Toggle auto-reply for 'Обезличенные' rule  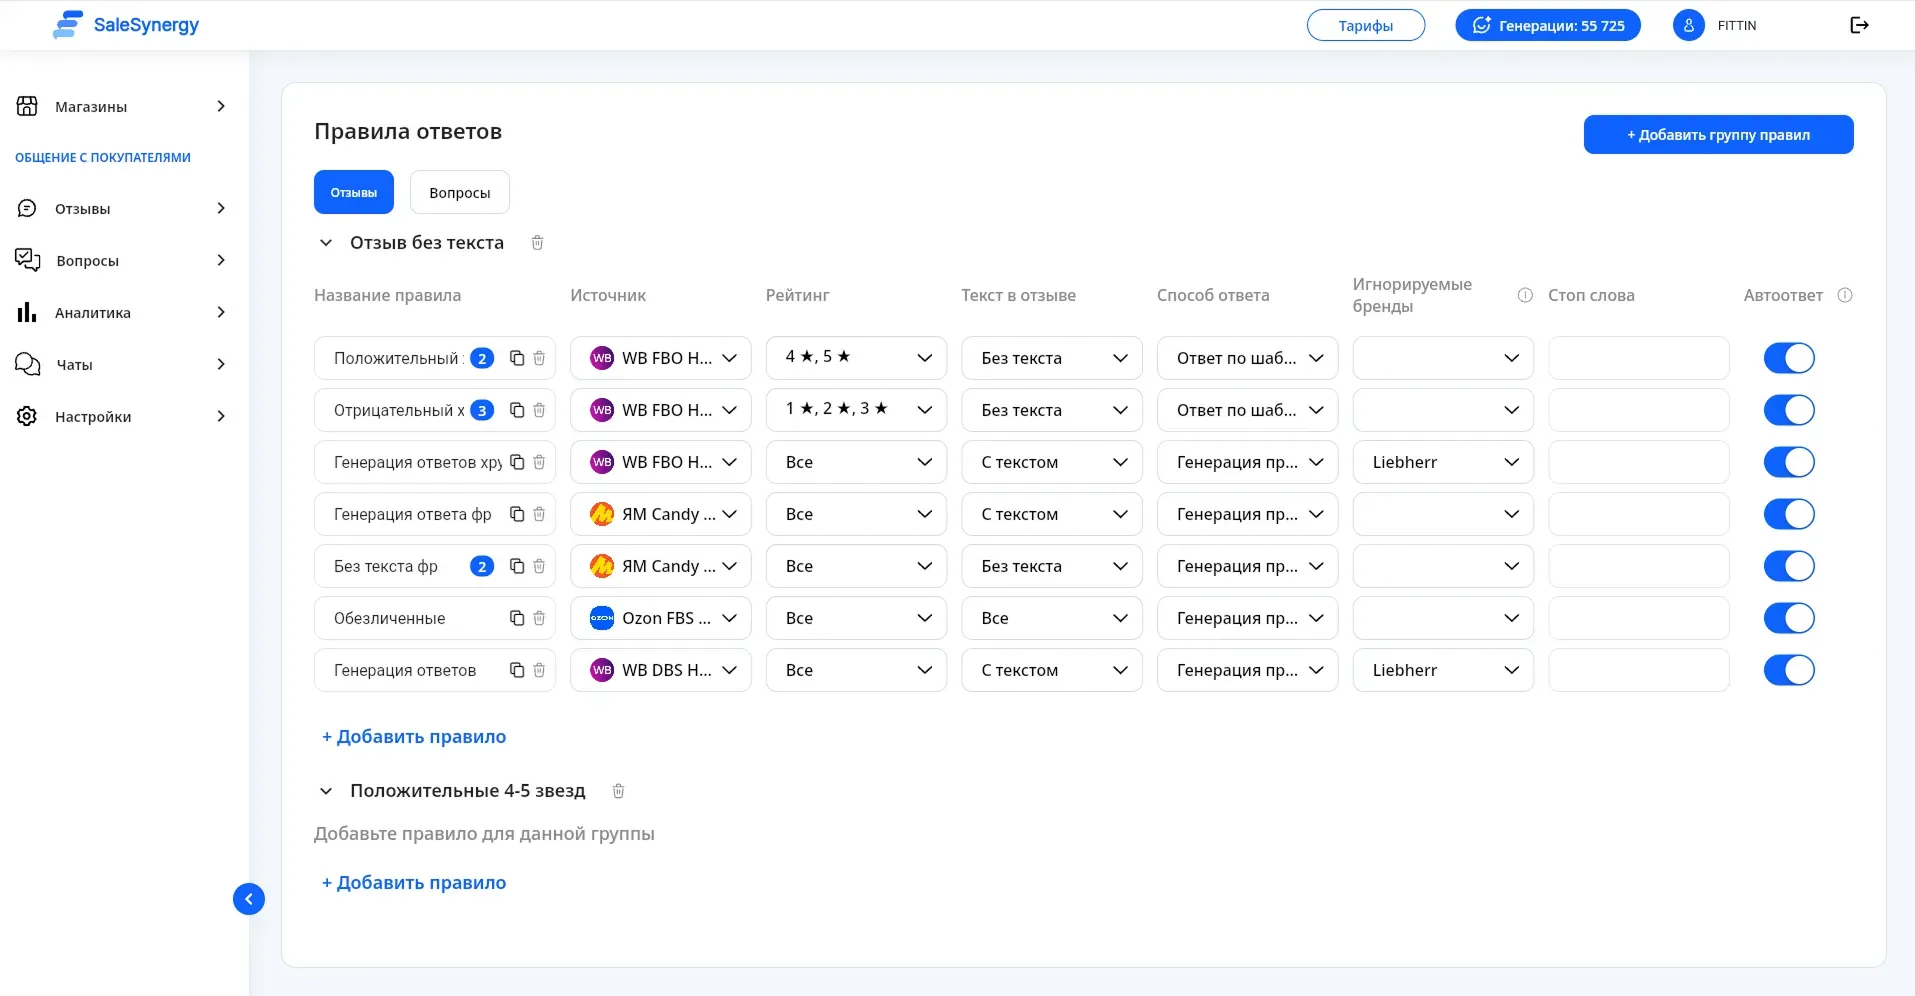tap(1788, 618)
